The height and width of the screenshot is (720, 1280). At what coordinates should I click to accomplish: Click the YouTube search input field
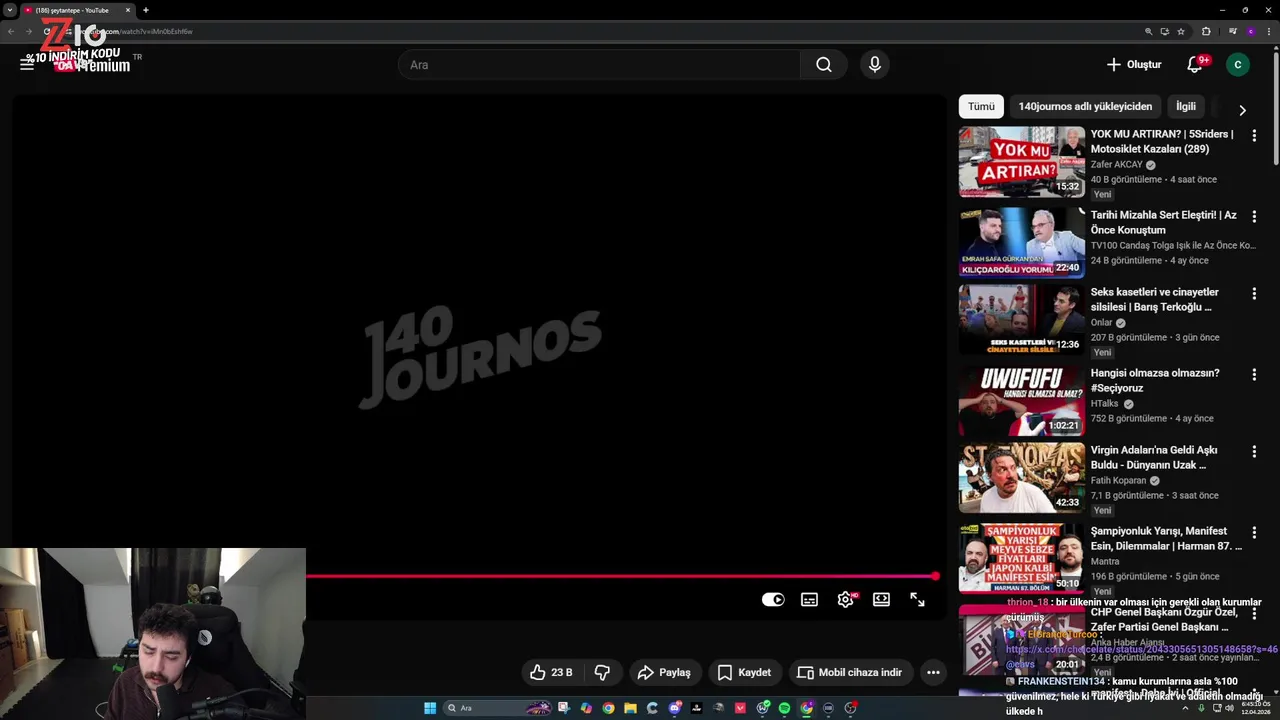[599, 65]
